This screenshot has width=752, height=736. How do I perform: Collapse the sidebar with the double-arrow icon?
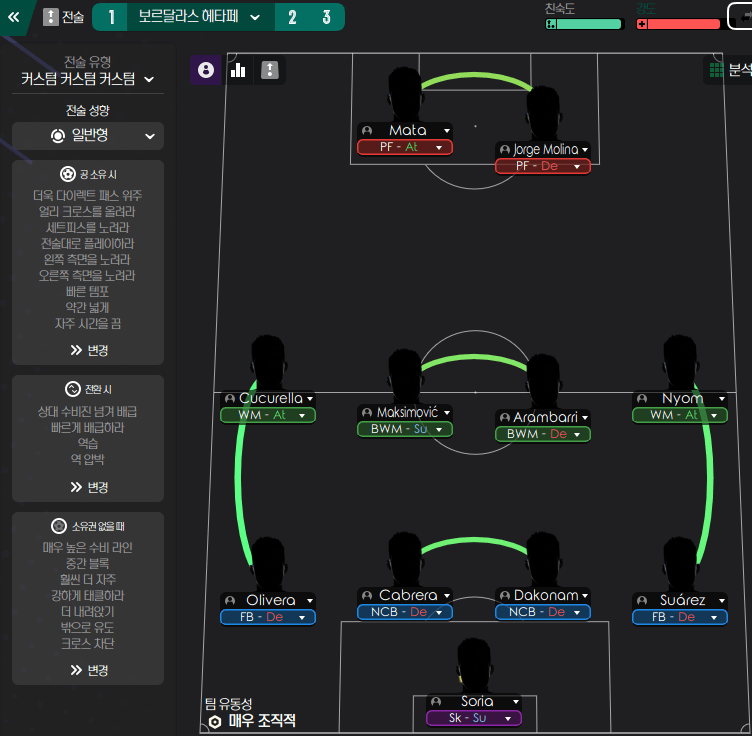coord(13,17)
